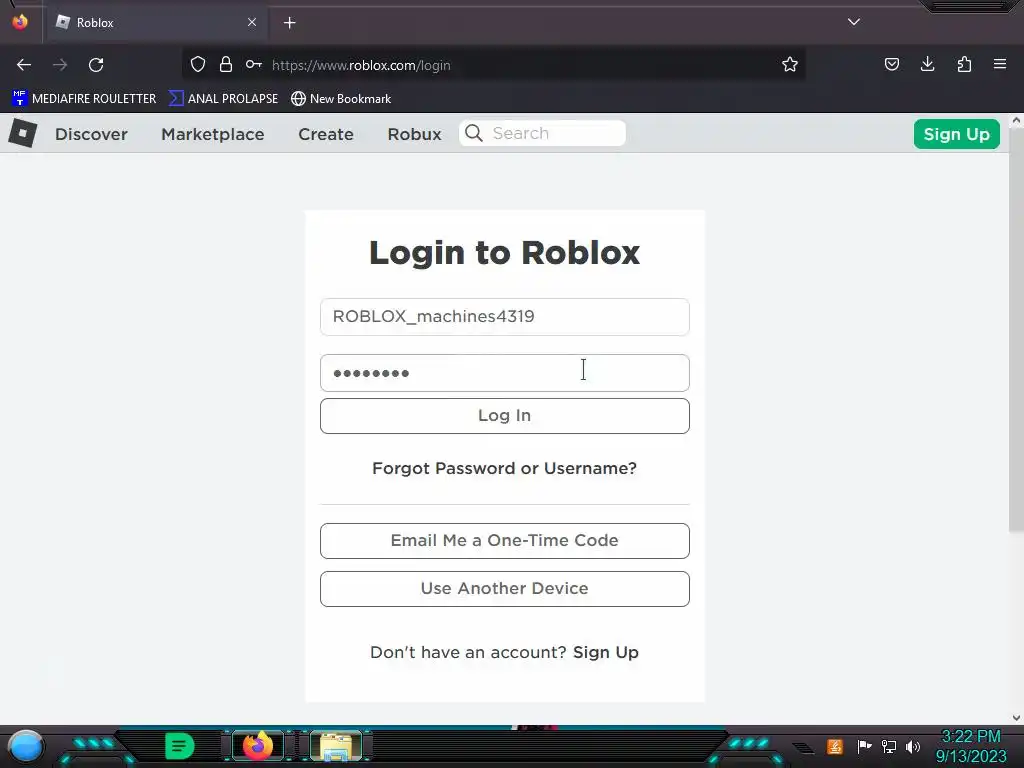Viewport: 1024px width, 768px height.
Task: Click the scrollbar up arrow
Action: [1016, 121]
